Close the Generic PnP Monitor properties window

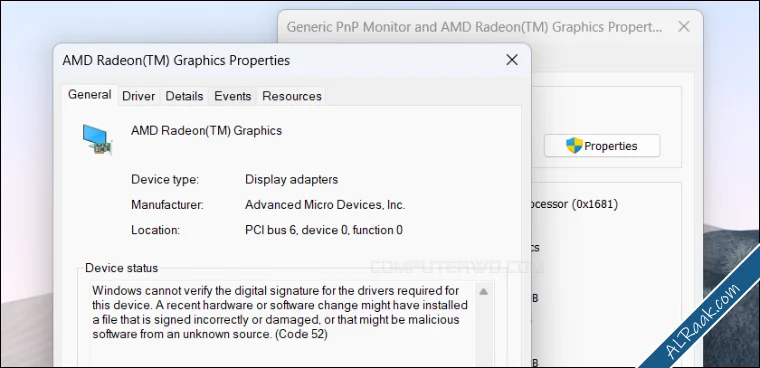point(683,27)
